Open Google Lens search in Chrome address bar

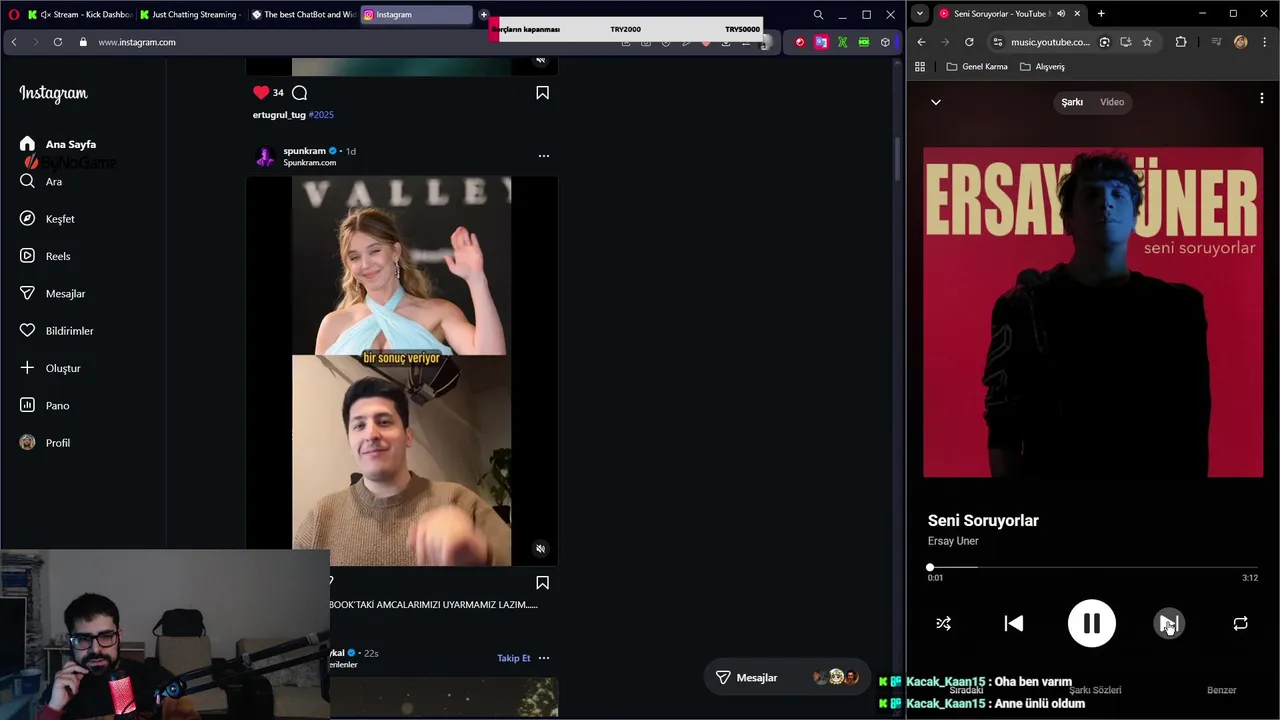point(1104,42)
